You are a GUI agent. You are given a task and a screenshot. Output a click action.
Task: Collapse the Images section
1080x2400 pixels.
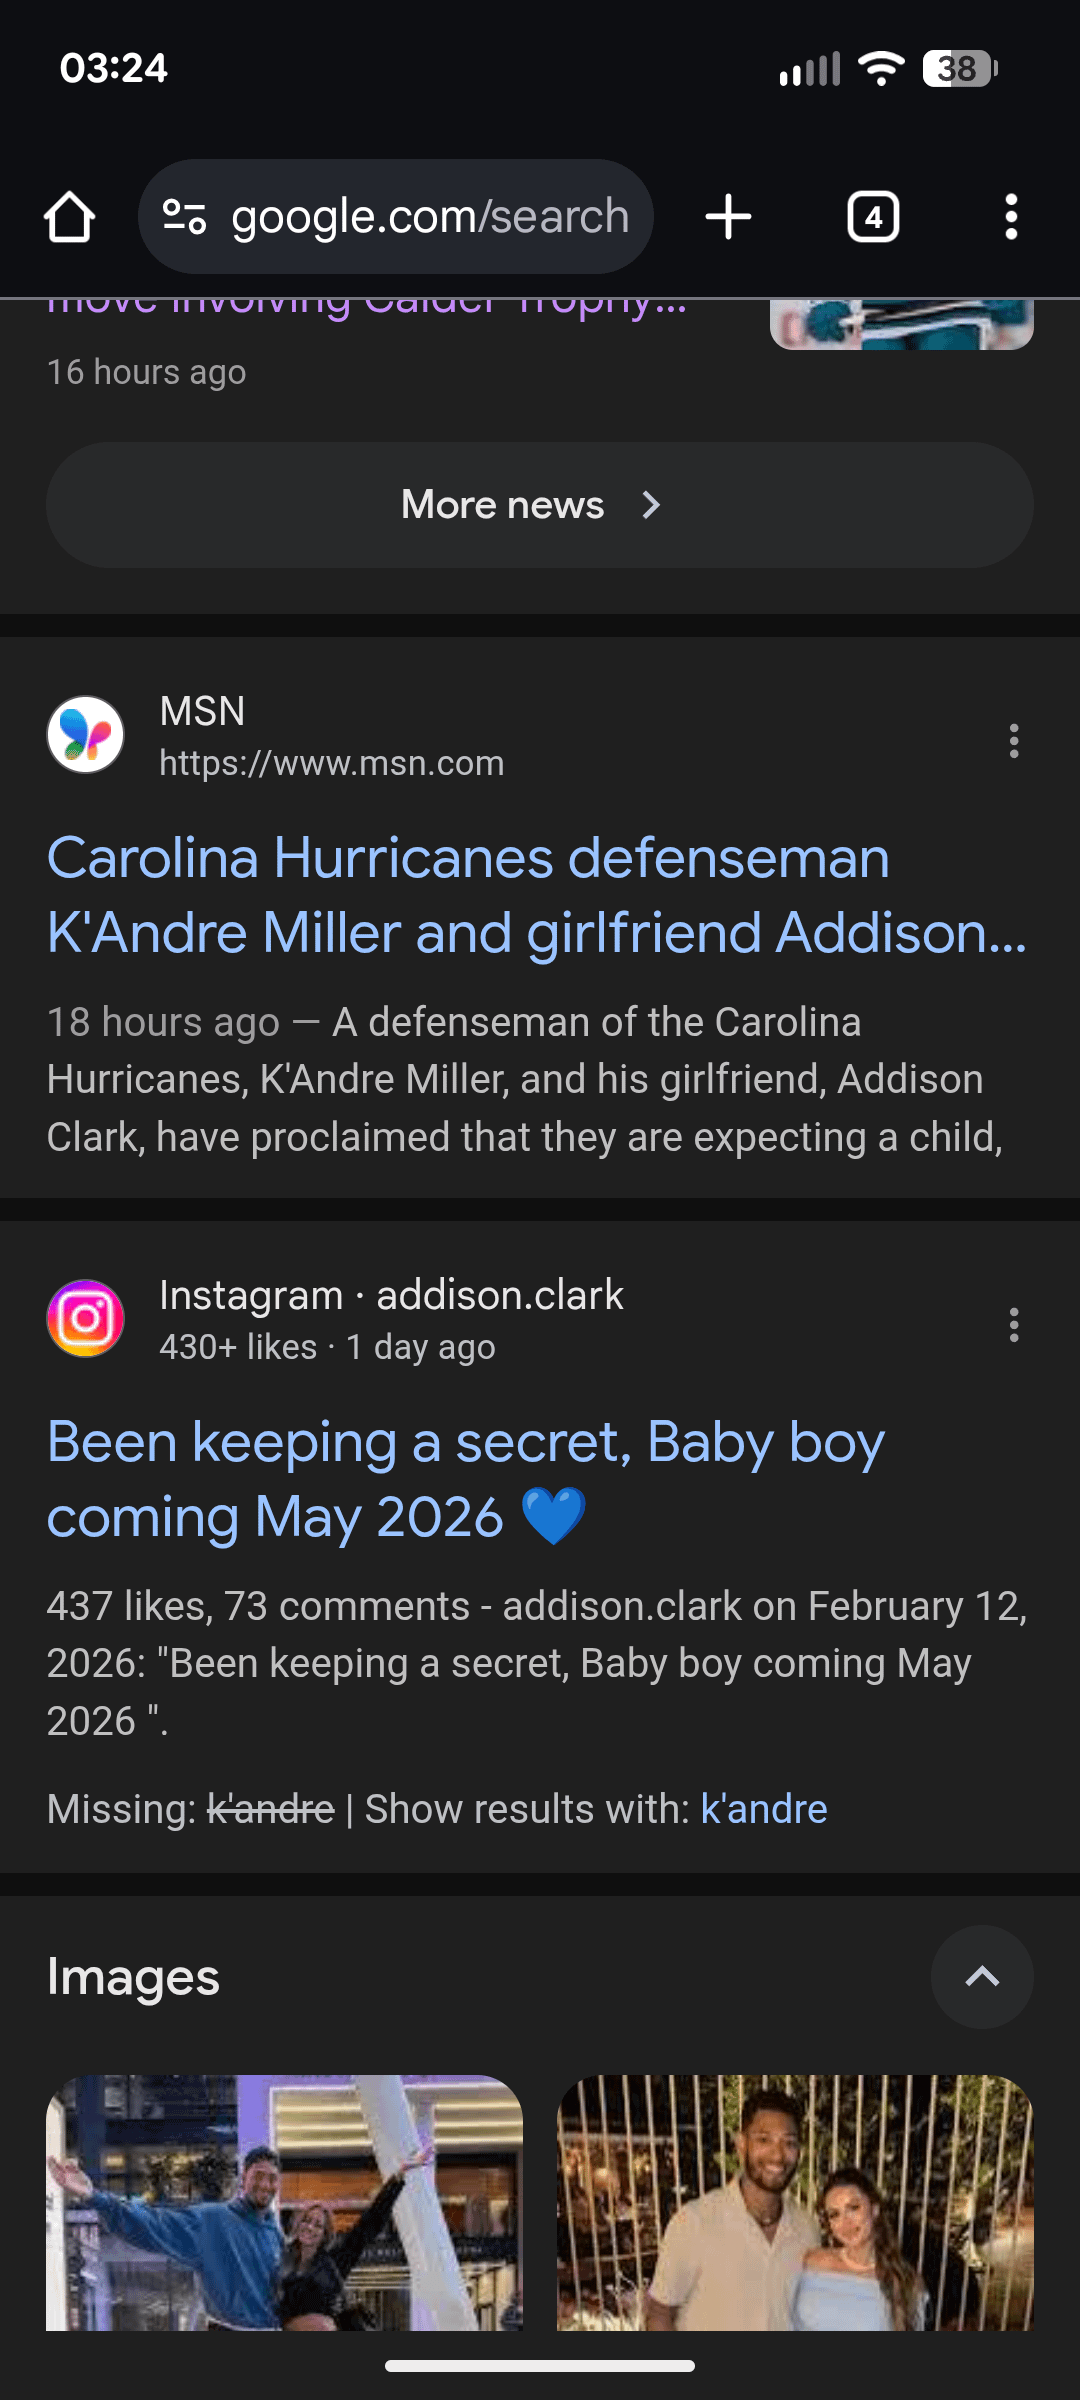point(981,1977)
